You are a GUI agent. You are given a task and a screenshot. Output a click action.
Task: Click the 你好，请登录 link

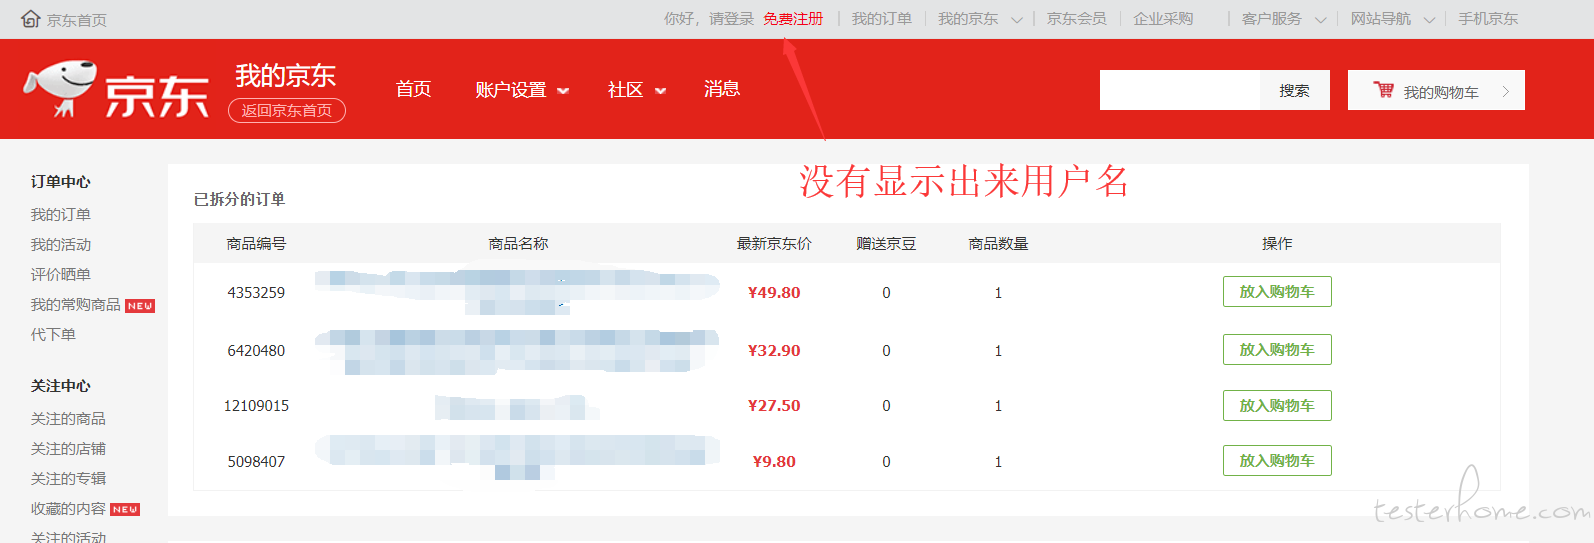(709, 19)
